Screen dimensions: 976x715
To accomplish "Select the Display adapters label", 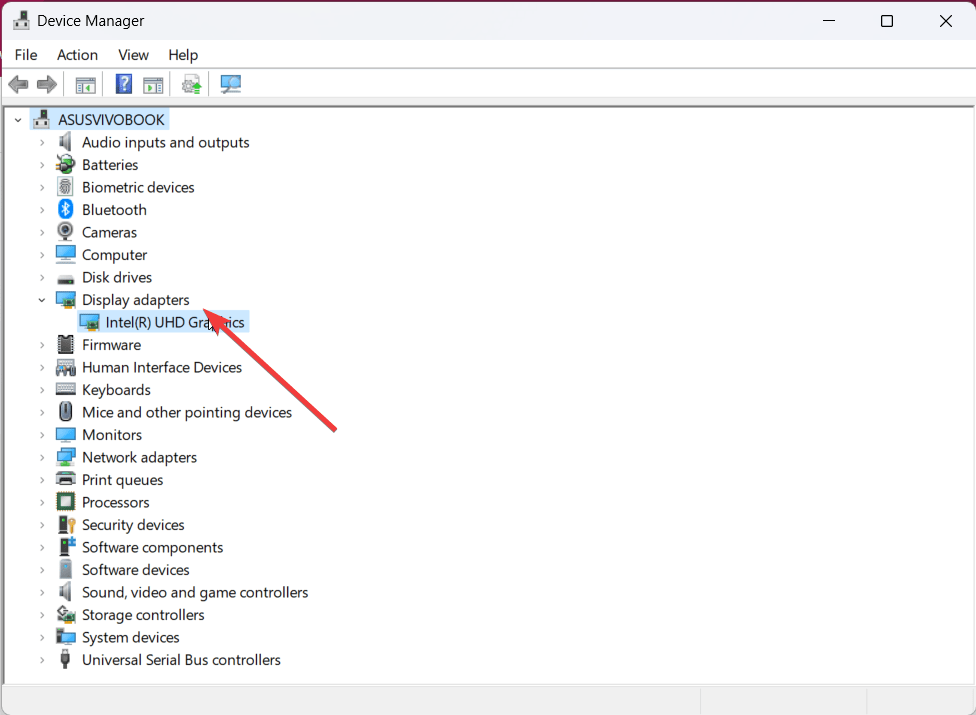I will pos(136,300).
